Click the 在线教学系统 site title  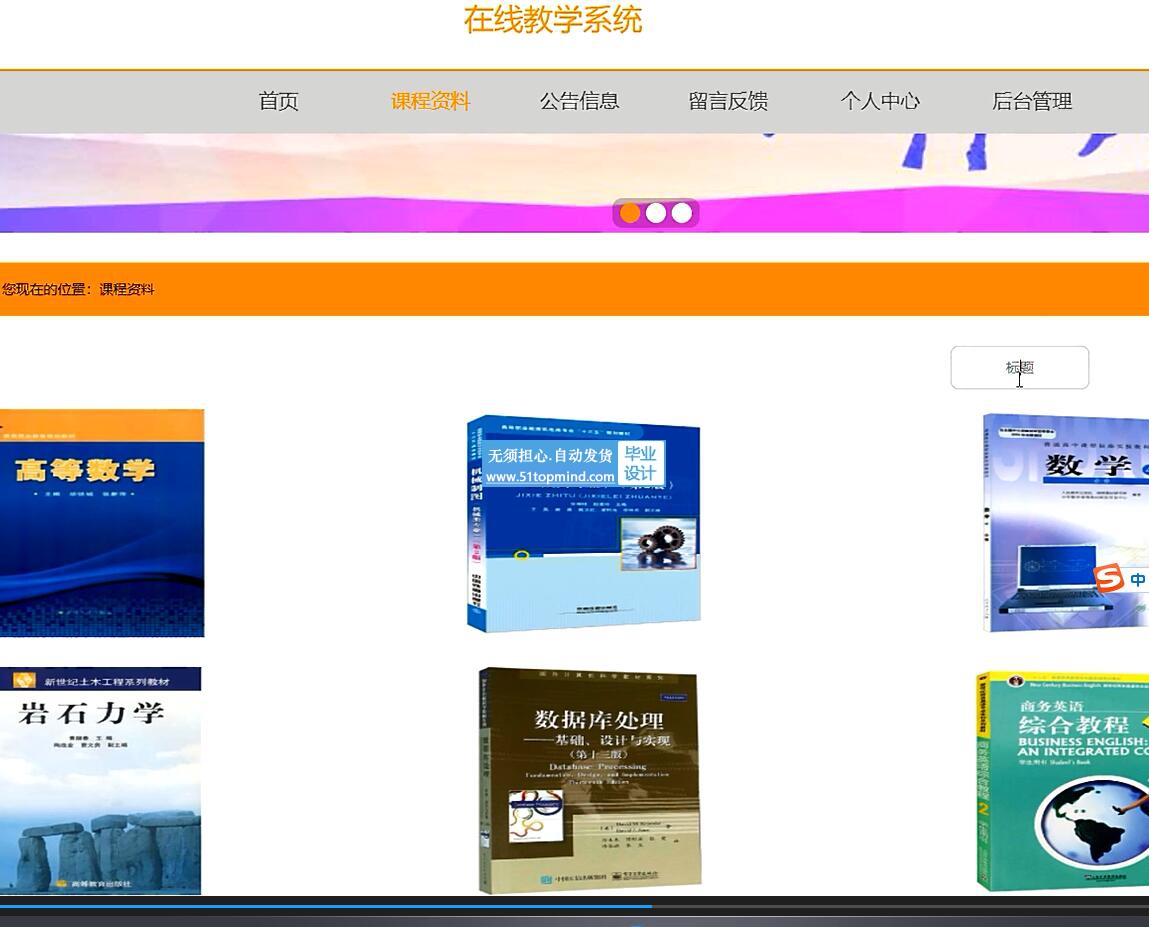553,20
